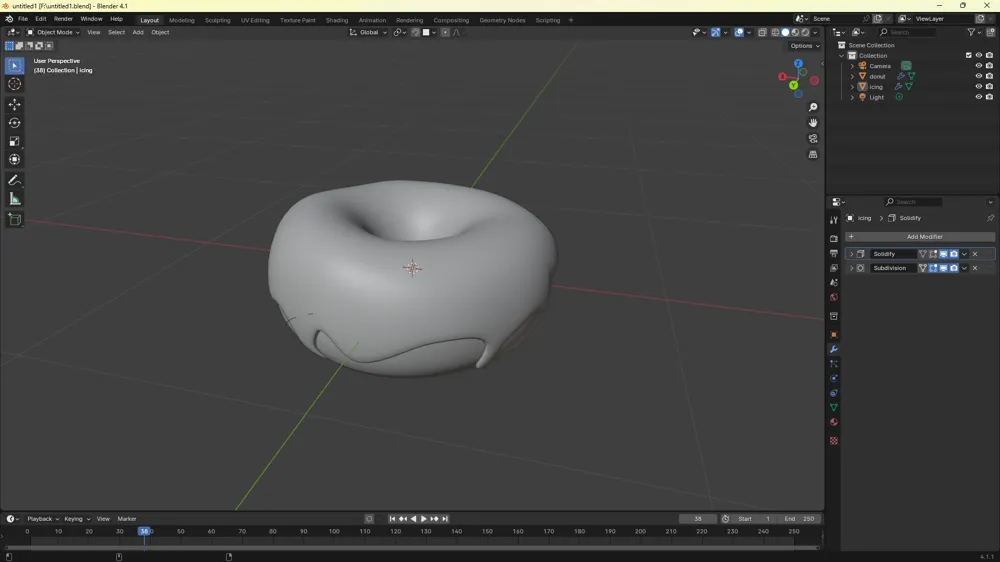Toggle Subdivision modifier render visibility
This screenshot has height=562, width=1000.
954,268
